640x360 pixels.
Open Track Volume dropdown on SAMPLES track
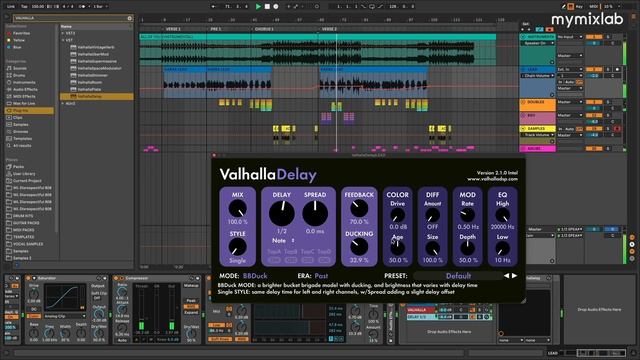click(538, 135)
